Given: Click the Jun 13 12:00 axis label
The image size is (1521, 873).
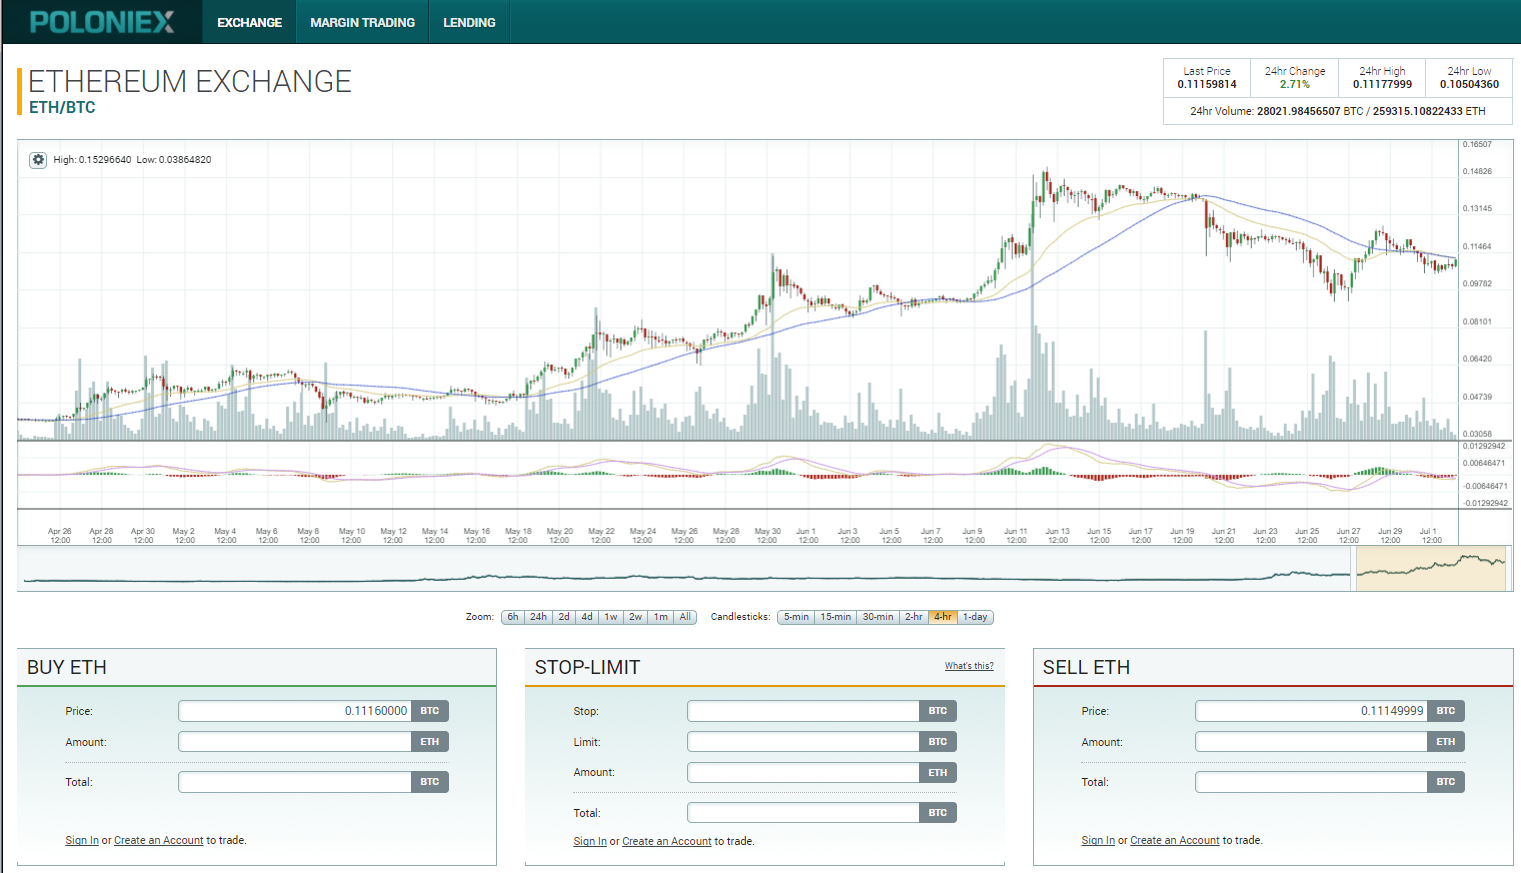Looking at the screenshot, I should (x=1058, y=536).
